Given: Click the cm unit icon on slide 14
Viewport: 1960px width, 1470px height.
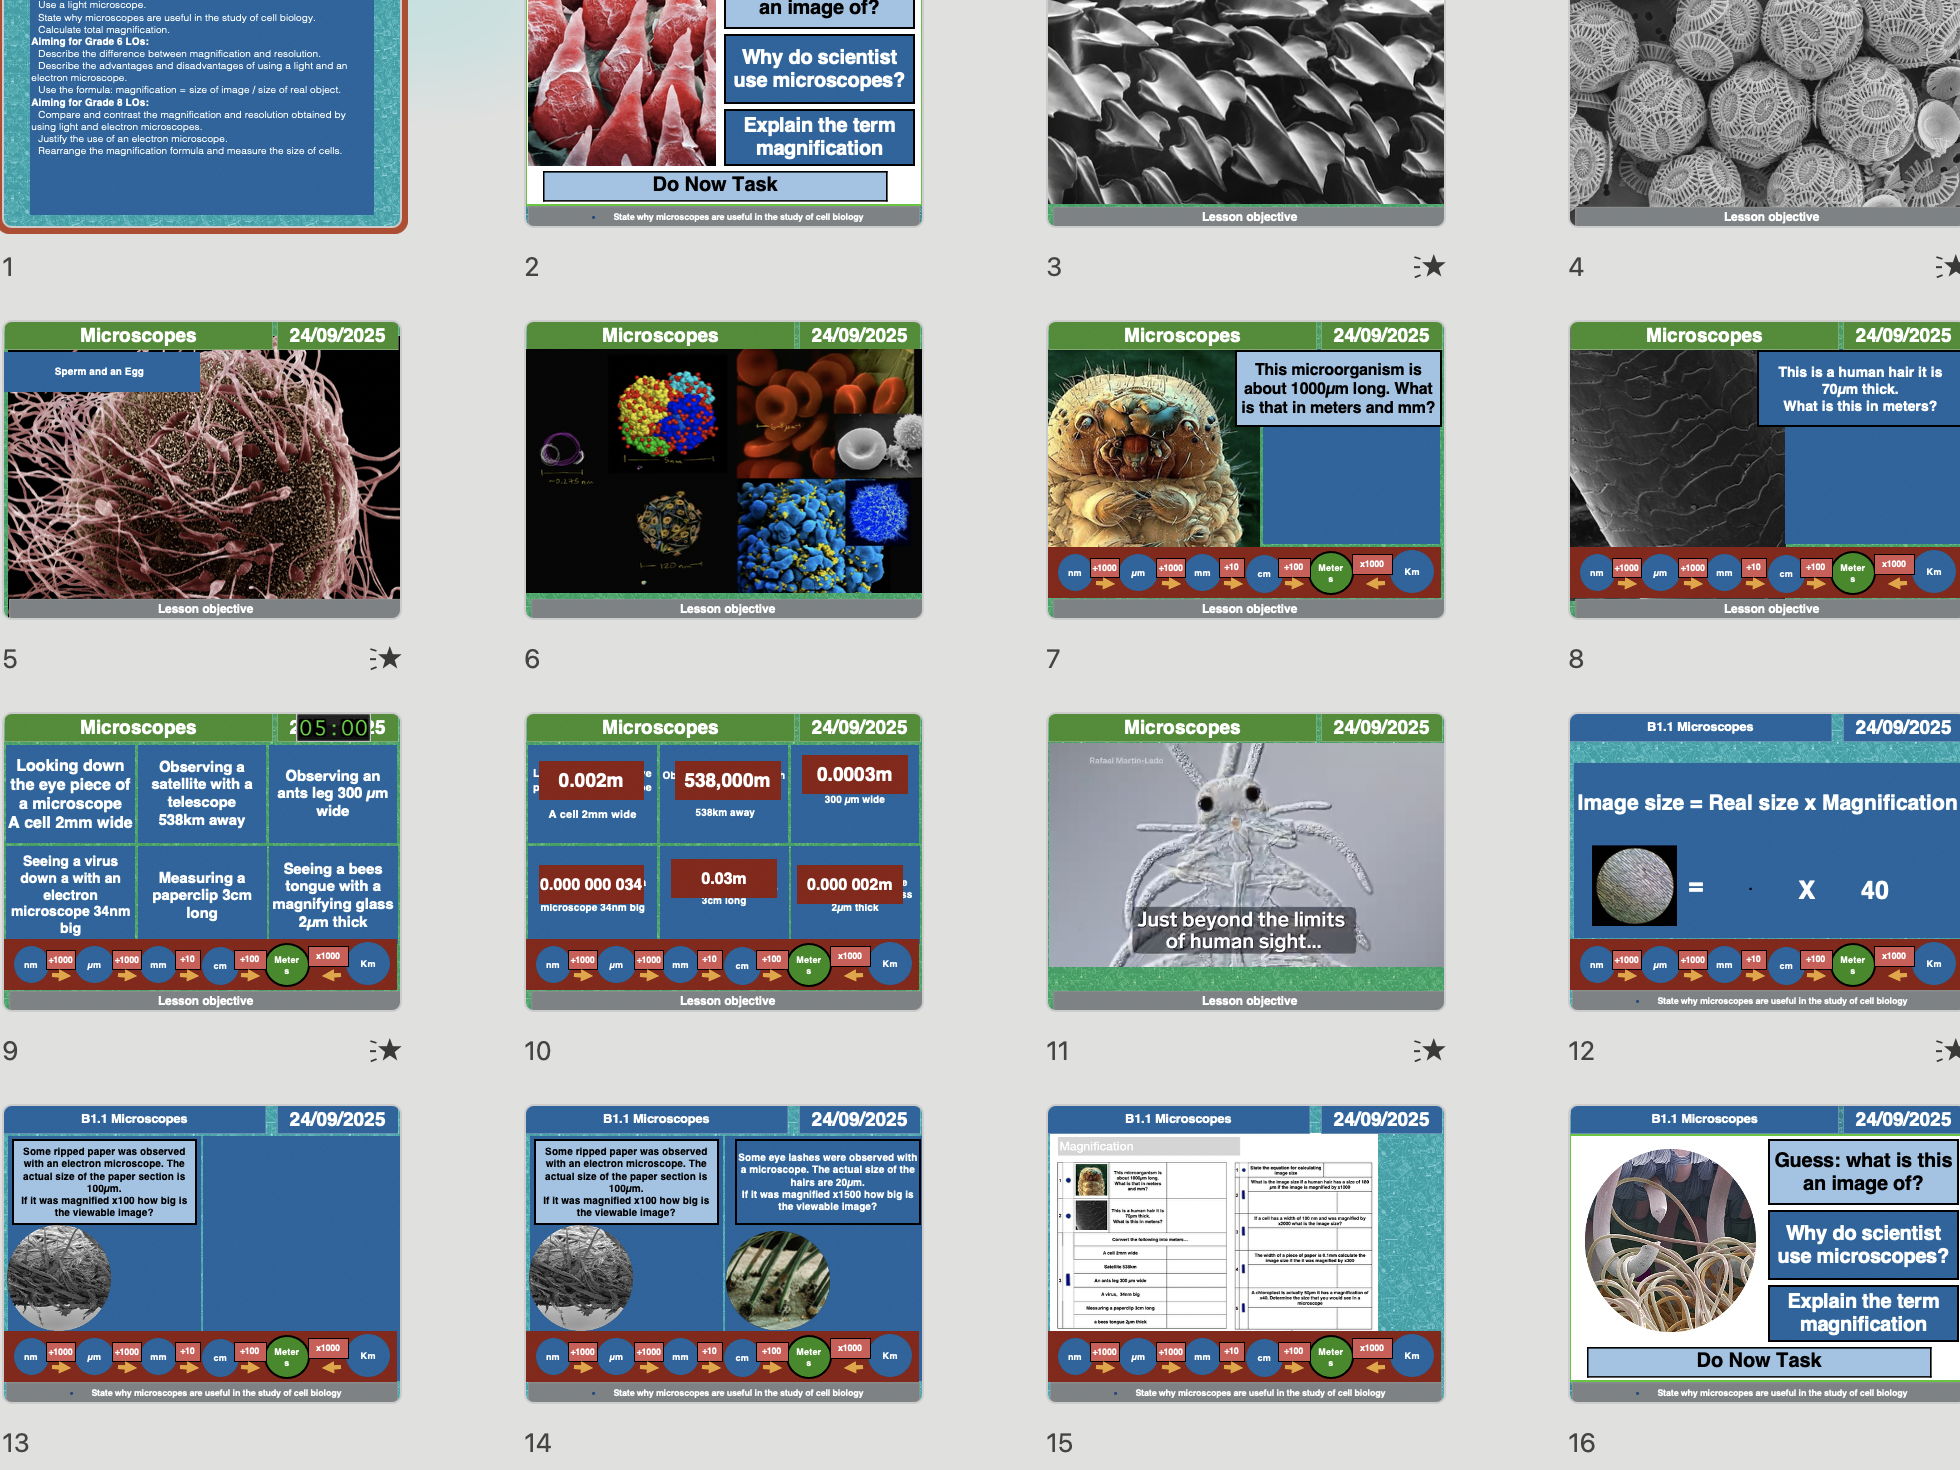Looking at the screenshot, I should point(741,1358).
